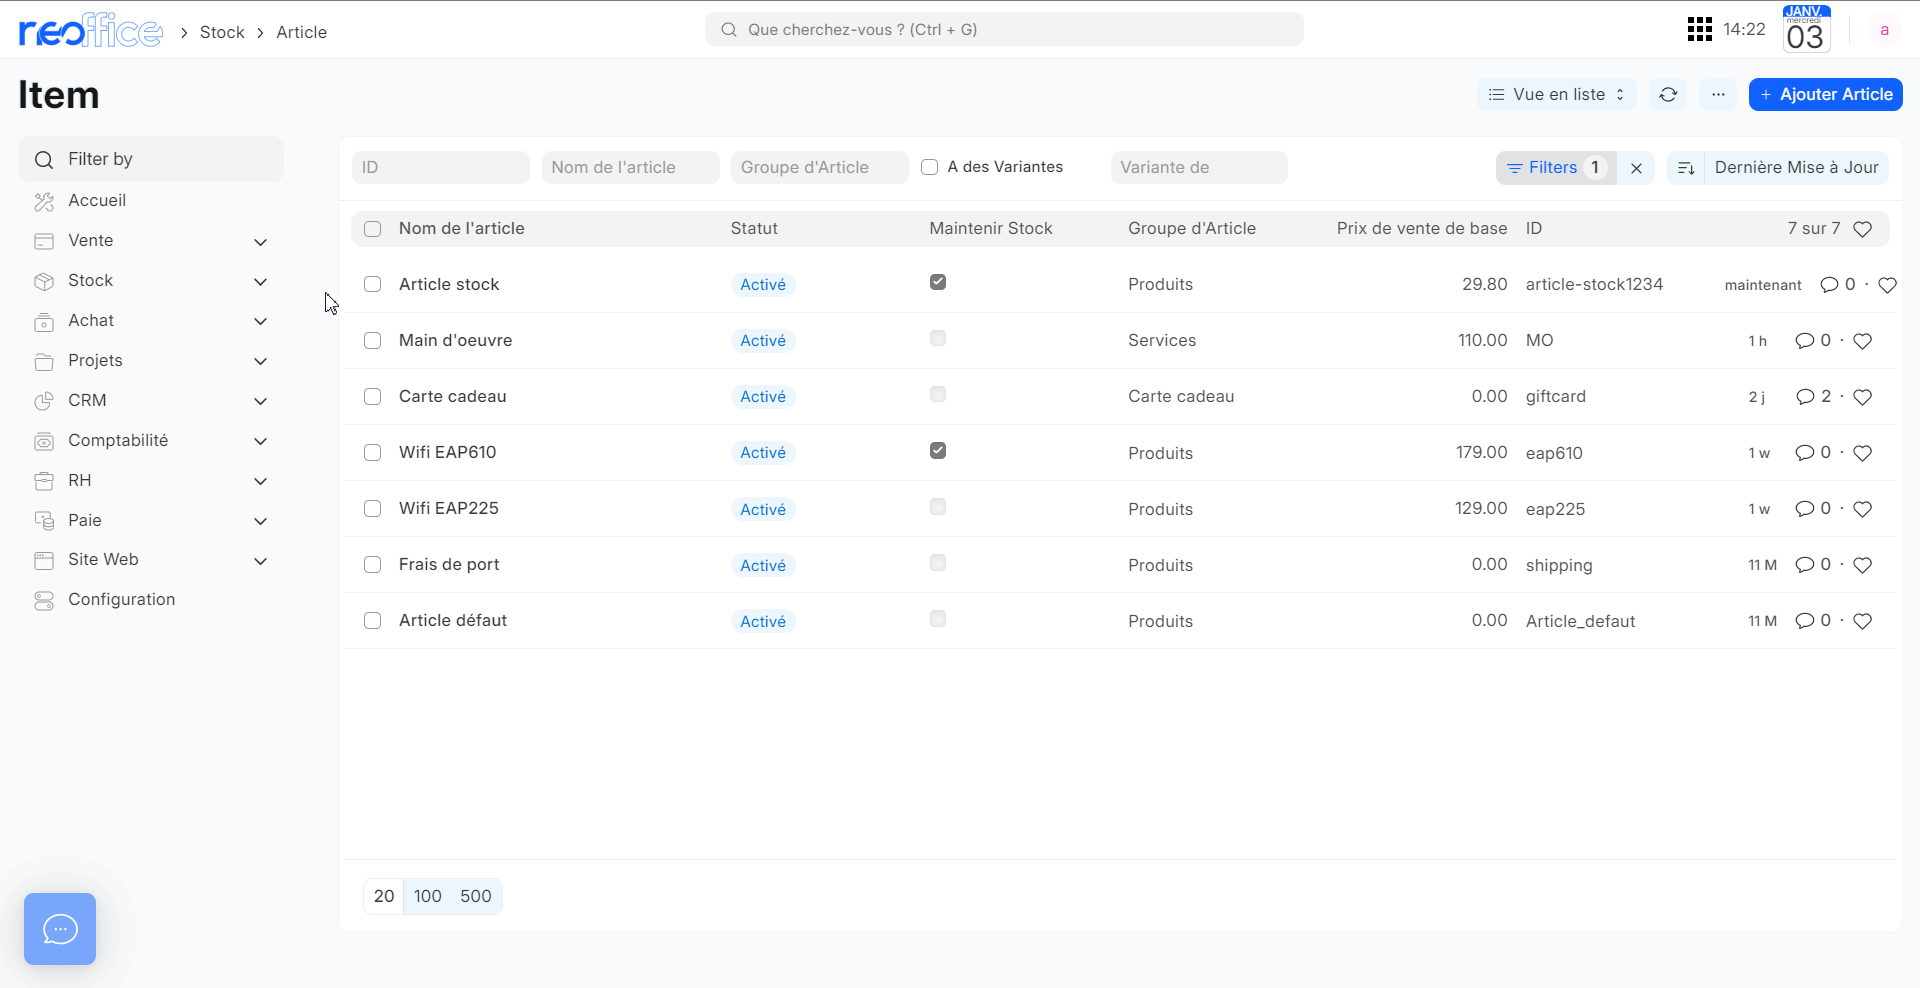Click the refresh list icon
The image size is (1920, 988).
1668,95
